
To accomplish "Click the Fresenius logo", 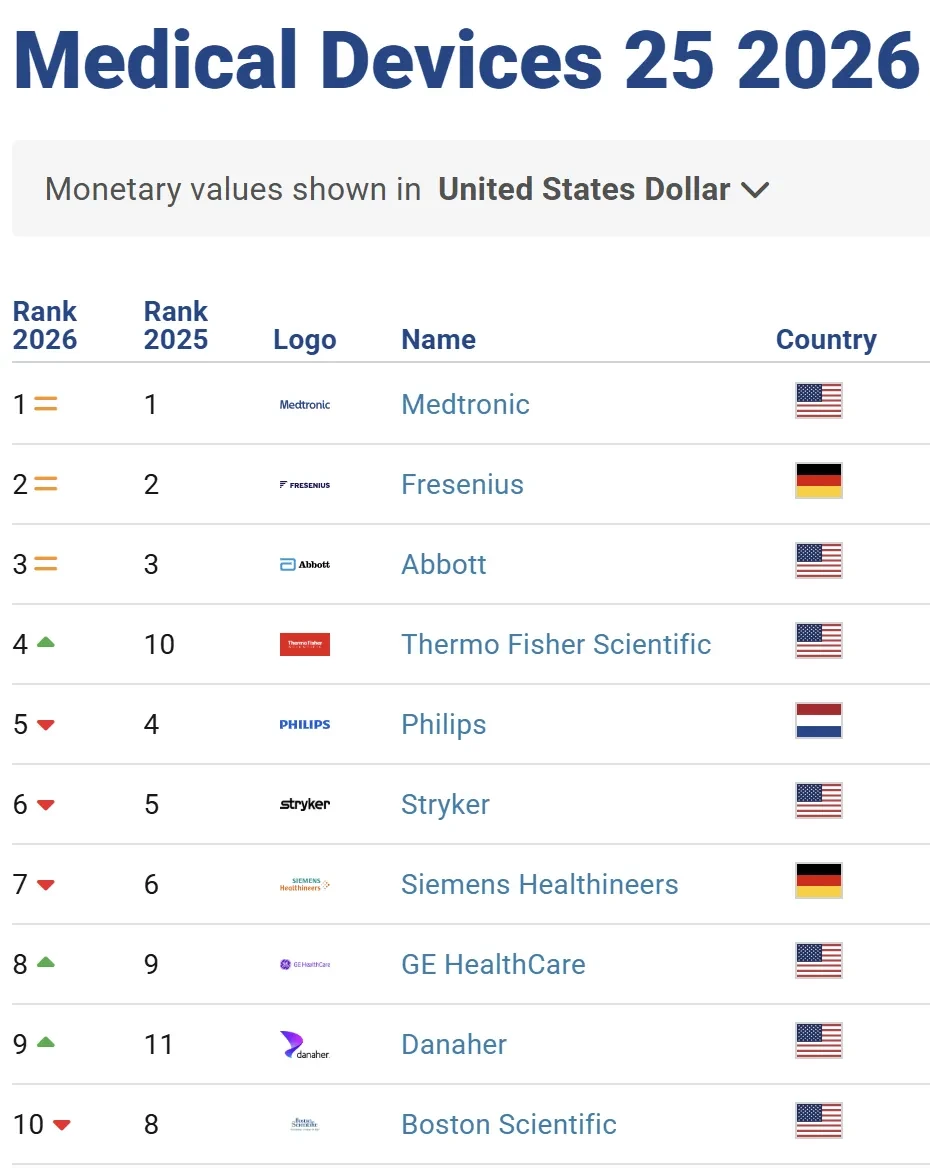I will click(305, 485).
